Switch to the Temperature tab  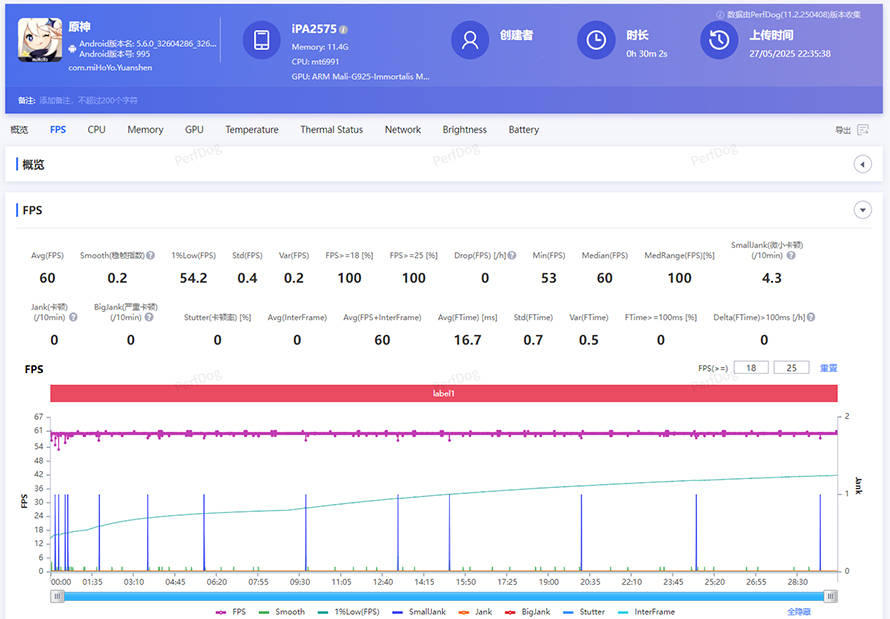pos(252,130)
